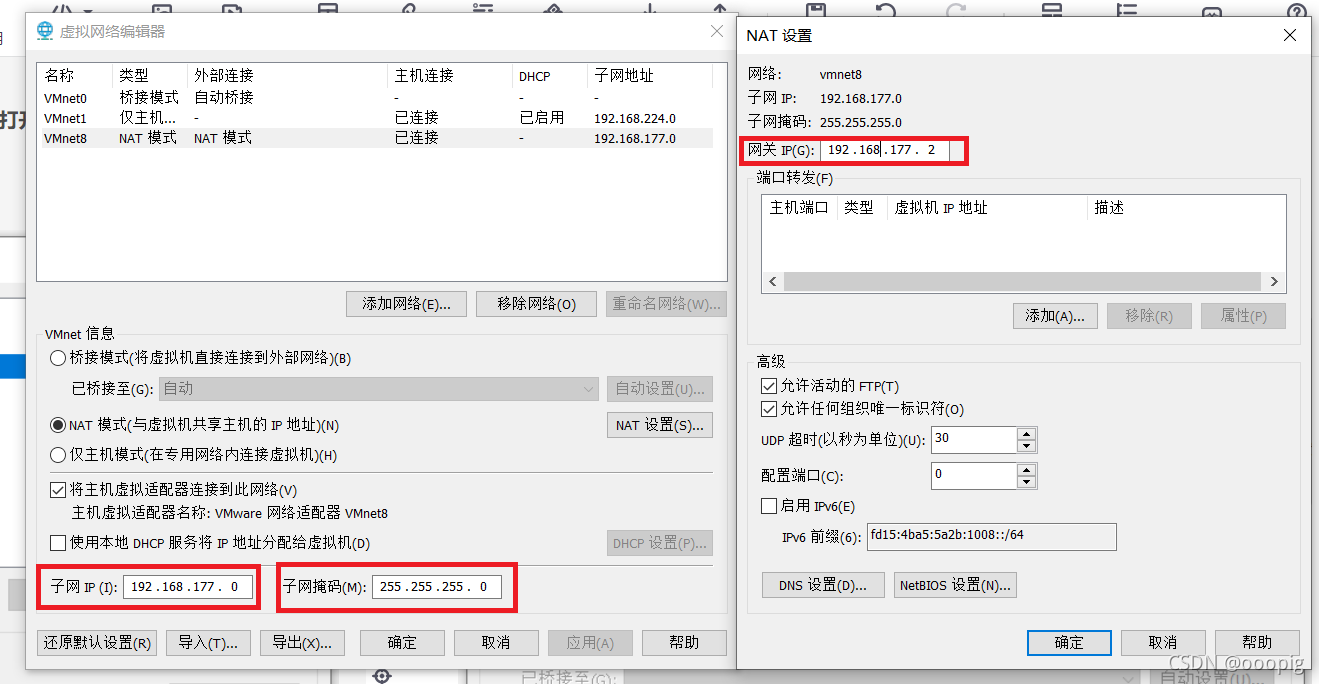Cancel the virtual network editor dialog

[496, 642]
